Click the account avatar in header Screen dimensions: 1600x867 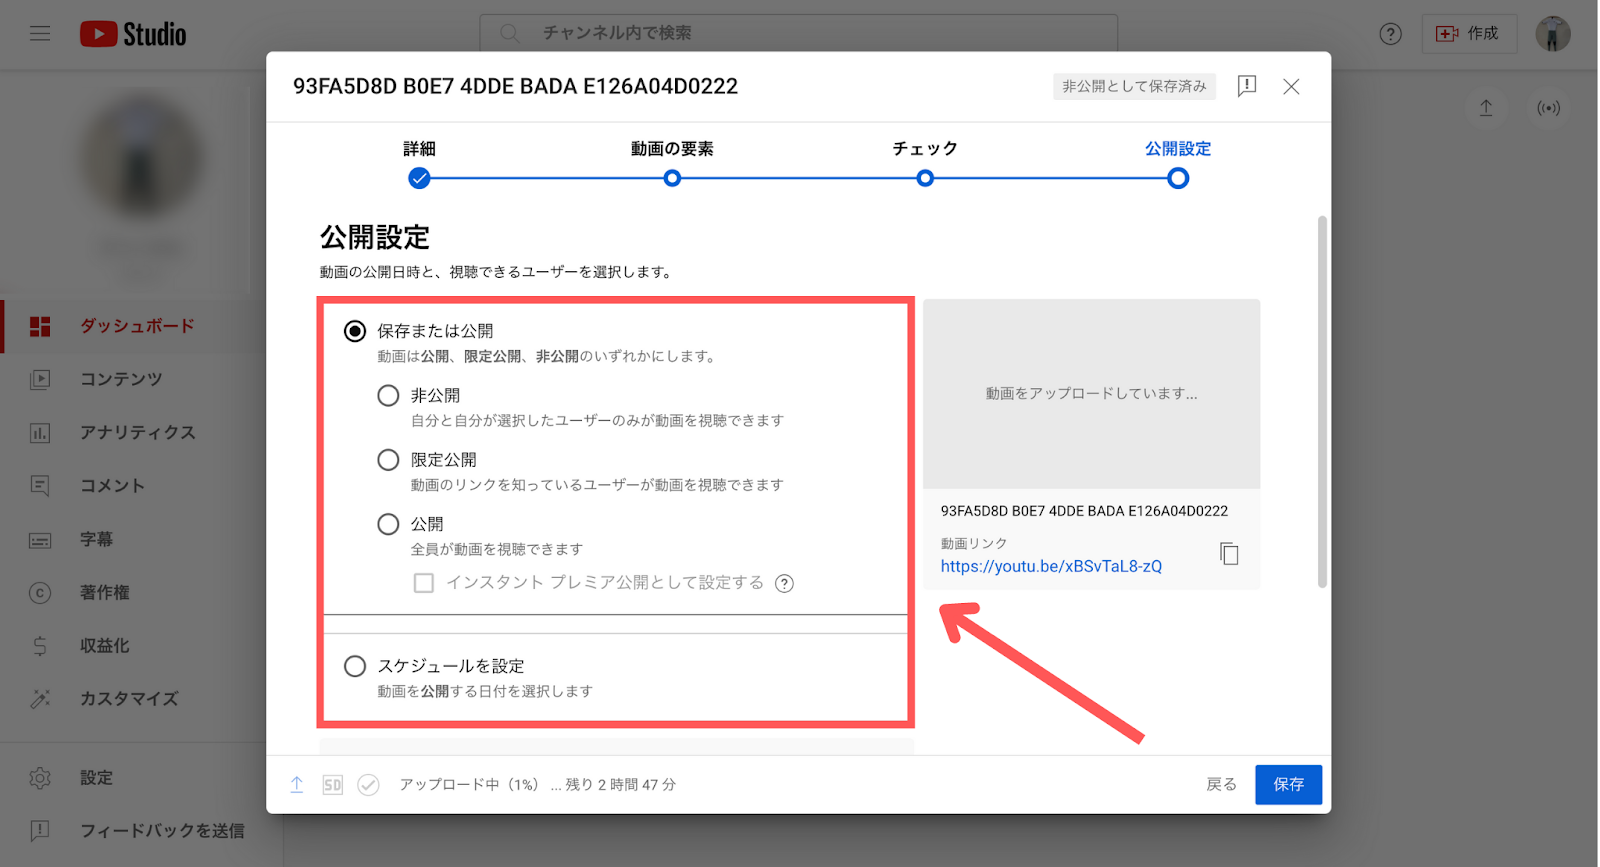[x=1553, y=34]
